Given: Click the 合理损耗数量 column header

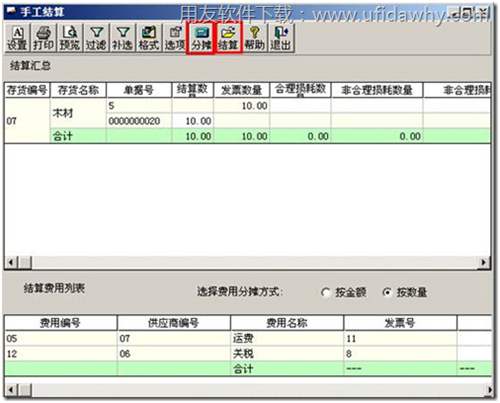Looking at the screenshot, I should tap(300, 90).
